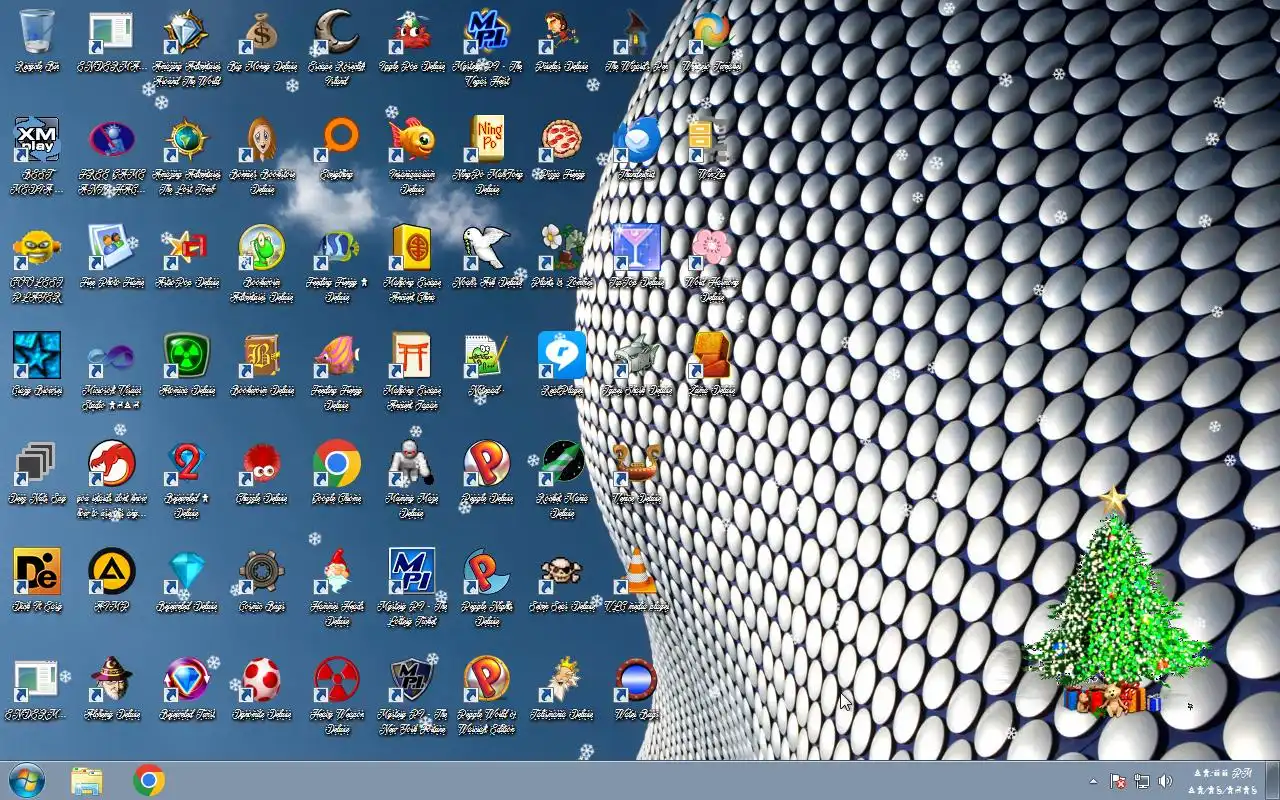Screen dimensions: 1280x800
Task: Launch Peggle World of Warcraft Edition
Action: [487, 680]
